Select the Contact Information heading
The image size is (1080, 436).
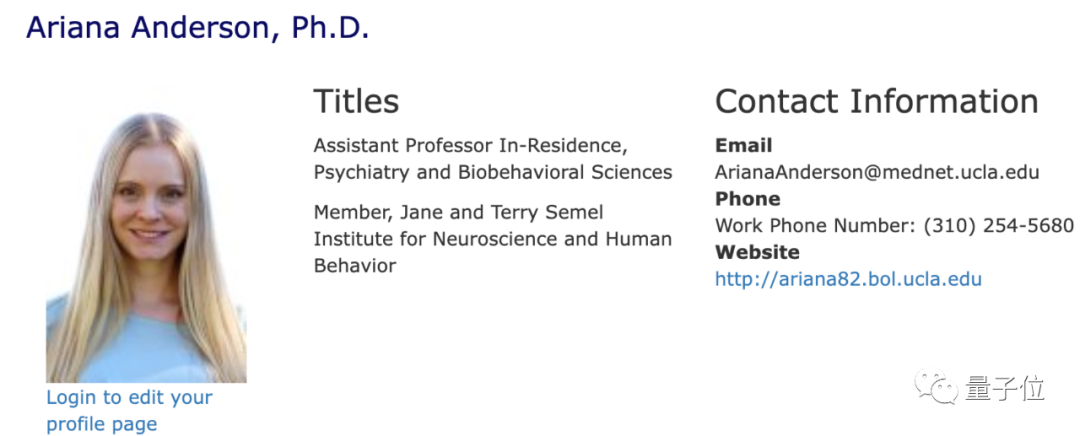click(x=876, y=101)
